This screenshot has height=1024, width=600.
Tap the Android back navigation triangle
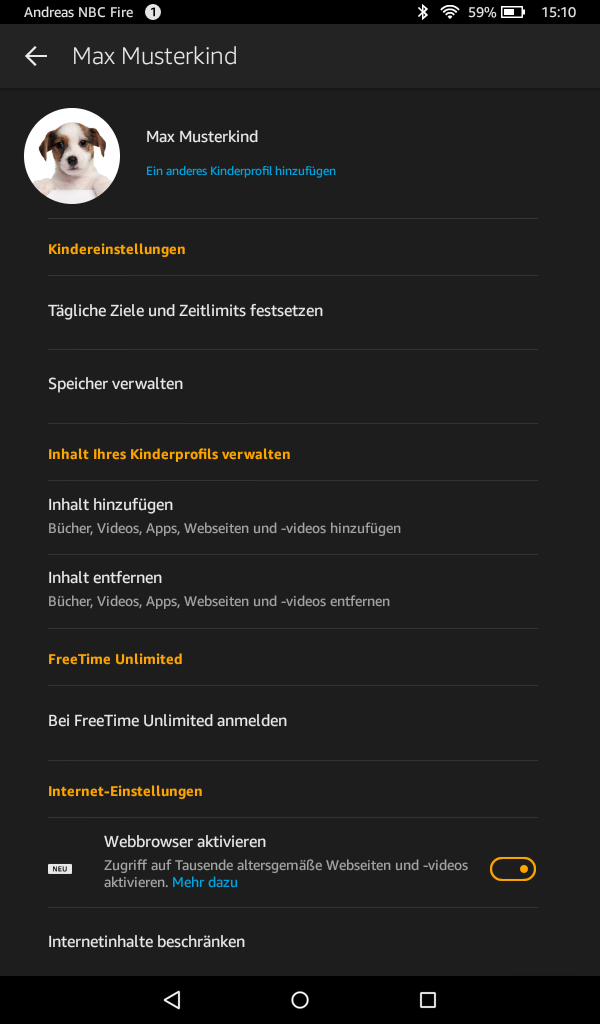point(172,999)
